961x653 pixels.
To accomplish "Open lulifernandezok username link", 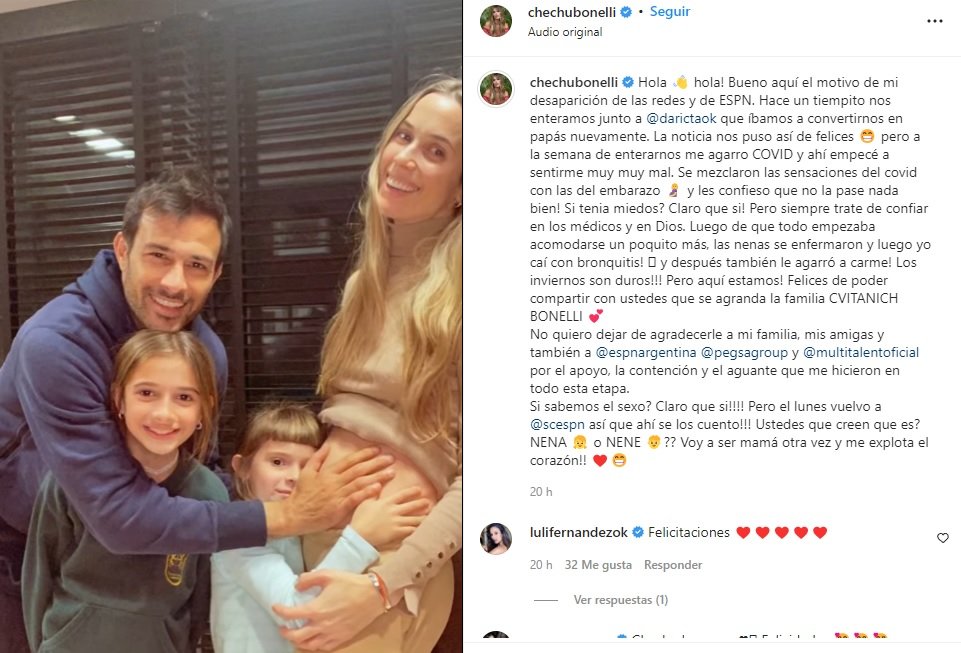I will [x=578, y=532].
